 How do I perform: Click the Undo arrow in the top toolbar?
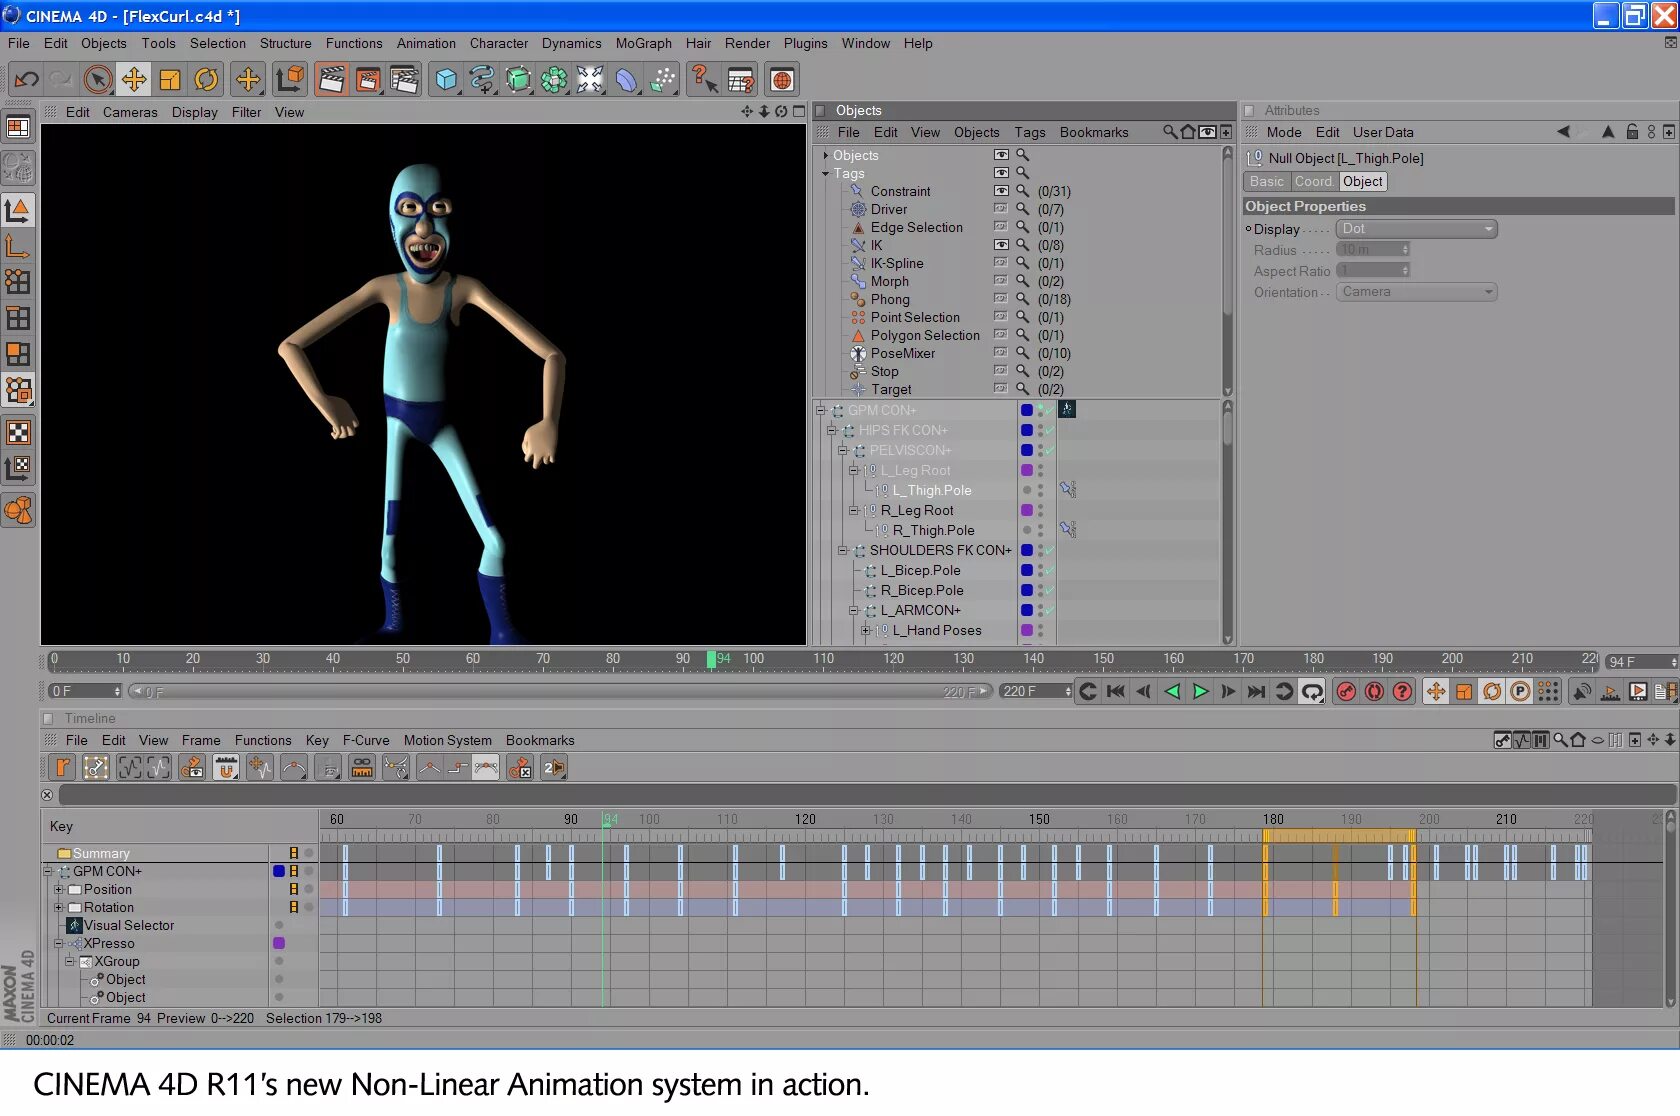point(27,79)
